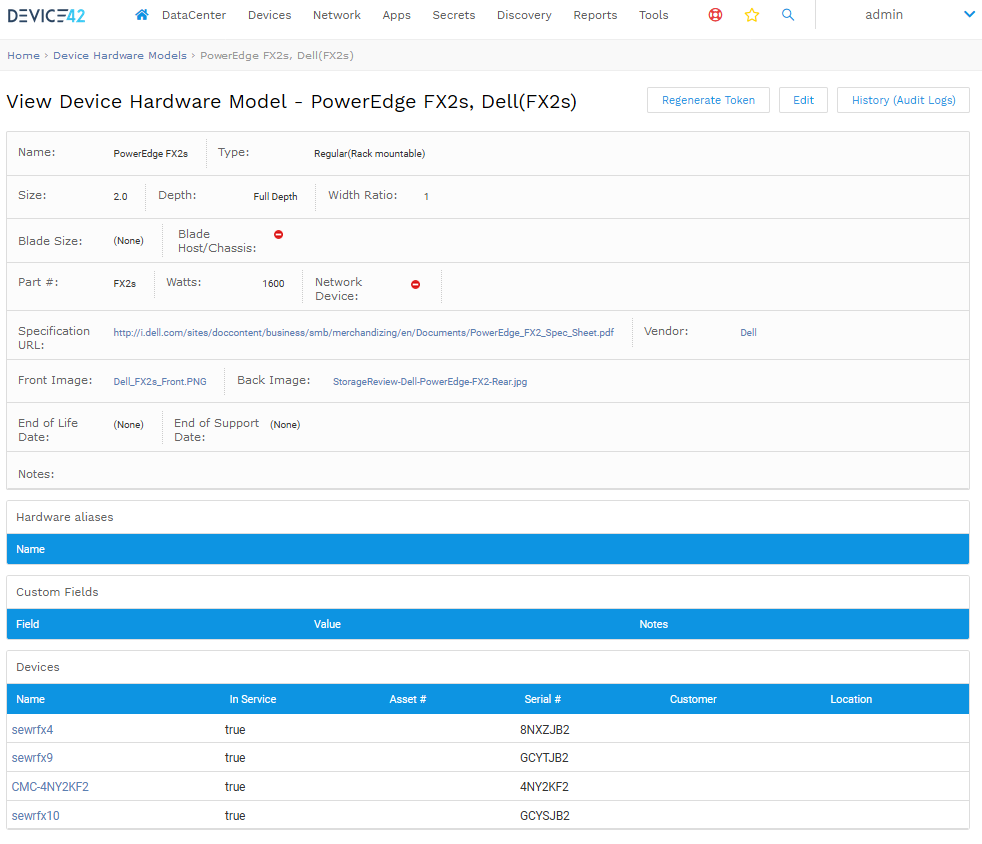This screenshot has width=982, height=844.
Task: Sort devices by Serial # column header
Action: coord(542,699)
